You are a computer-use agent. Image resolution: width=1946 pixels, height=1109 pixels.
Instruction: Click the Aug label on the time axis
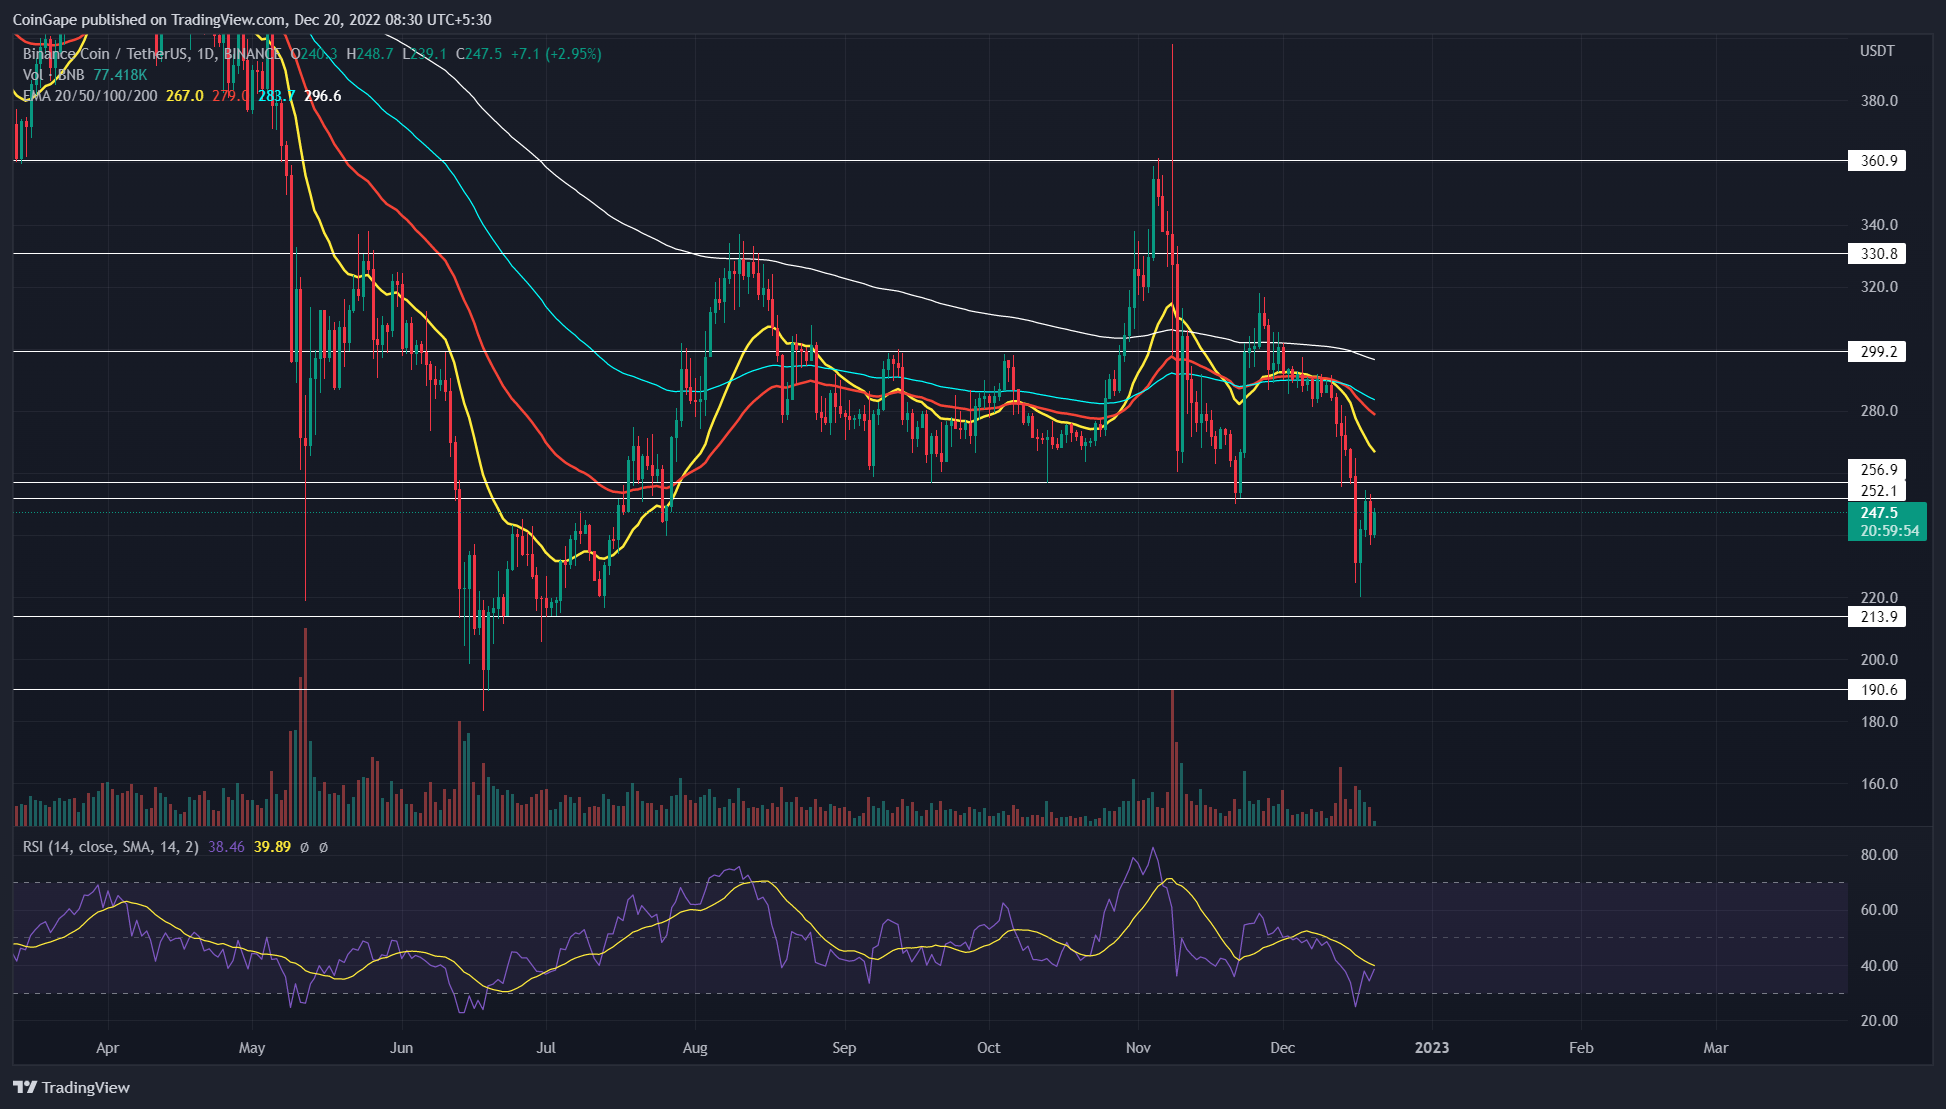click(x=695, y=1048)
